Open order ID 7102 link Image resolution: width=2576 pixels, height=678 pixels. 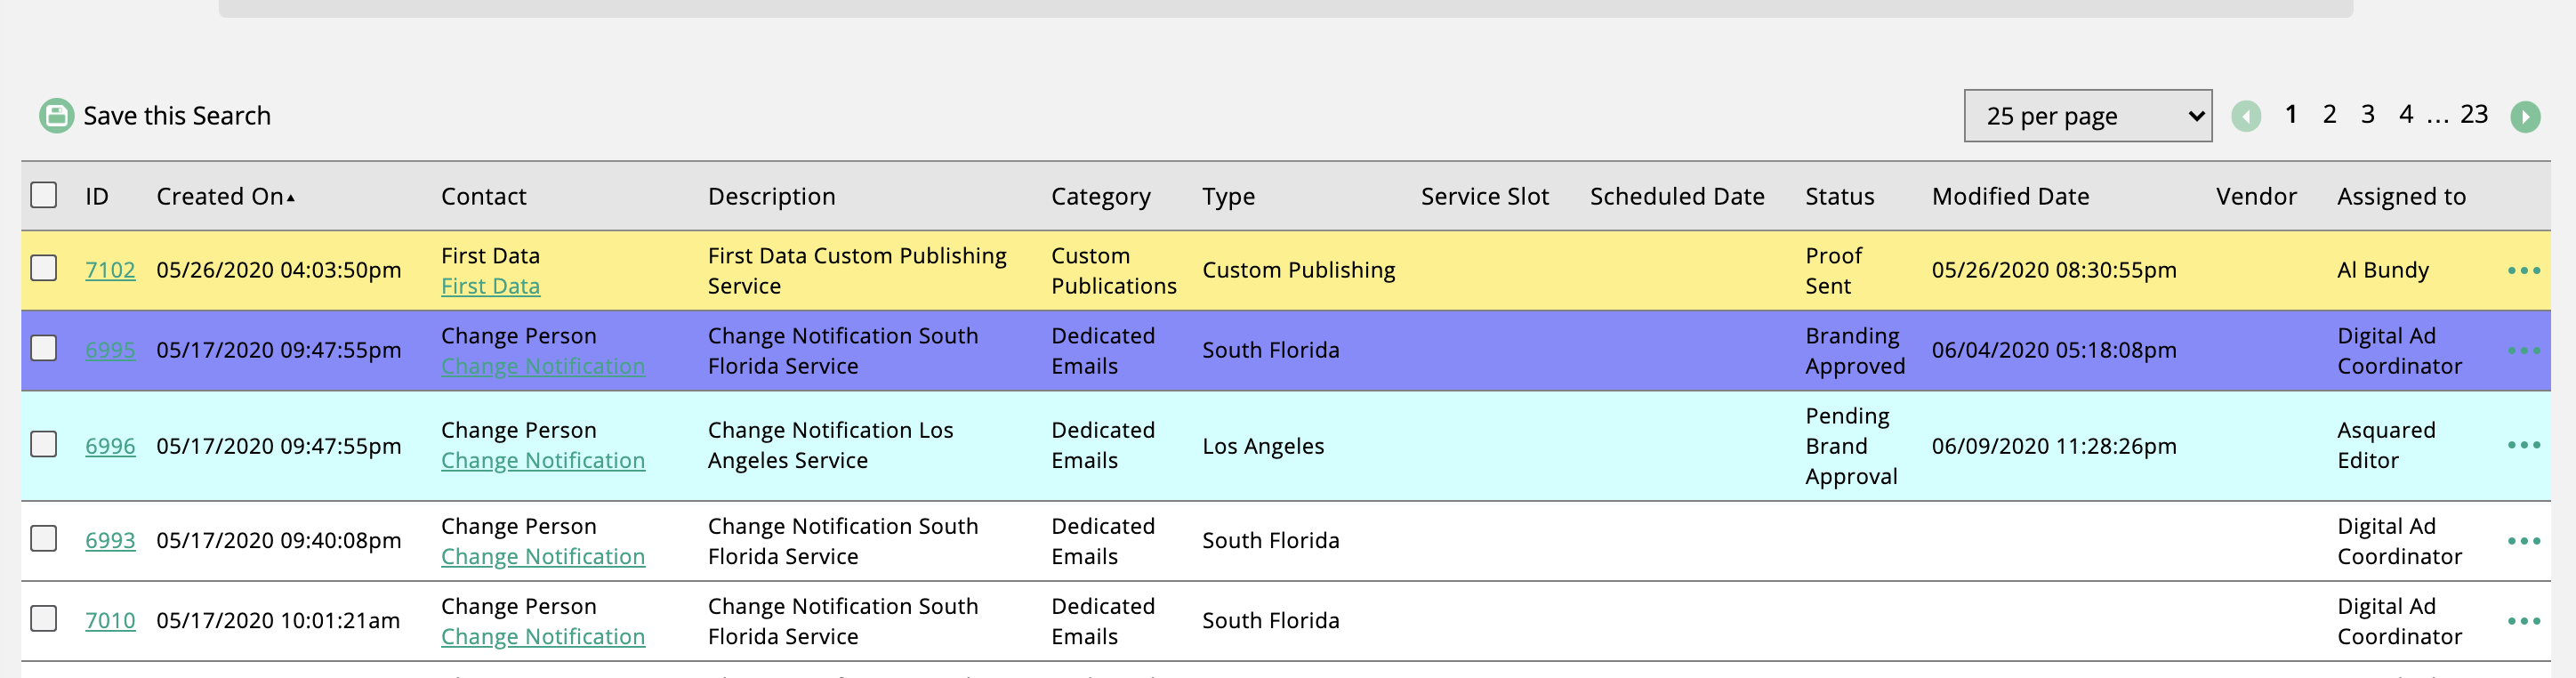(110, 270)
